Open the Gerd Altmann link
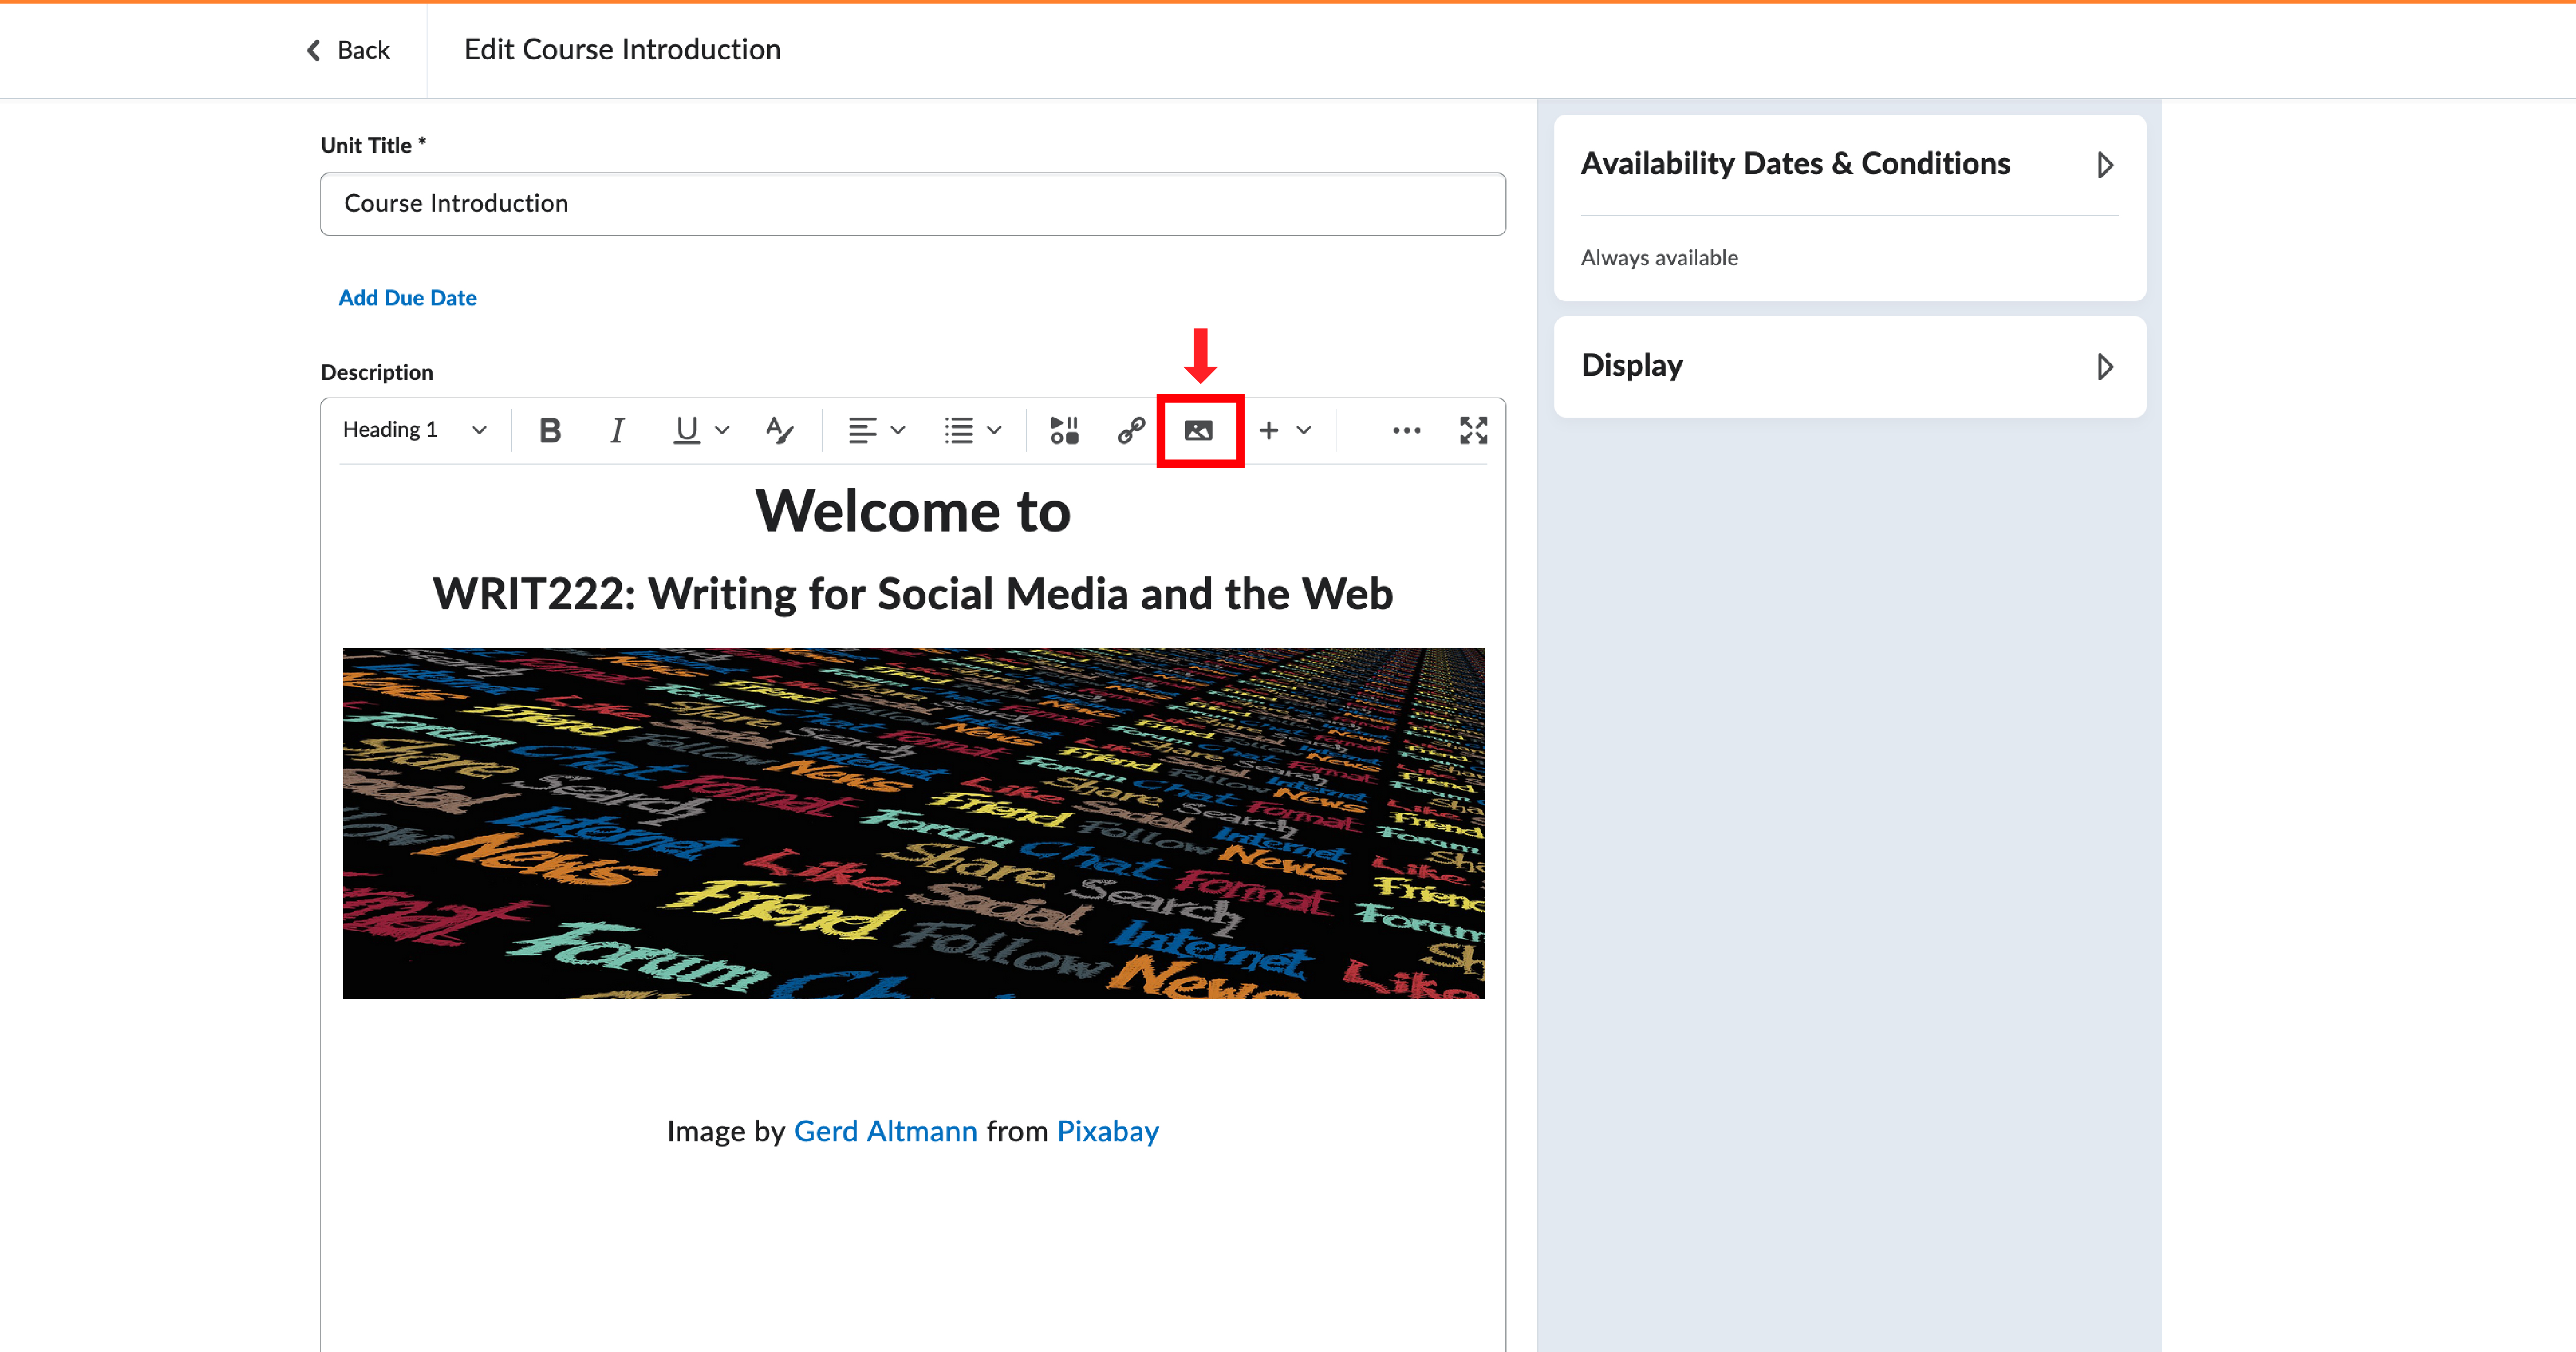The image size is (2576, 1352). coord(885,1131)
